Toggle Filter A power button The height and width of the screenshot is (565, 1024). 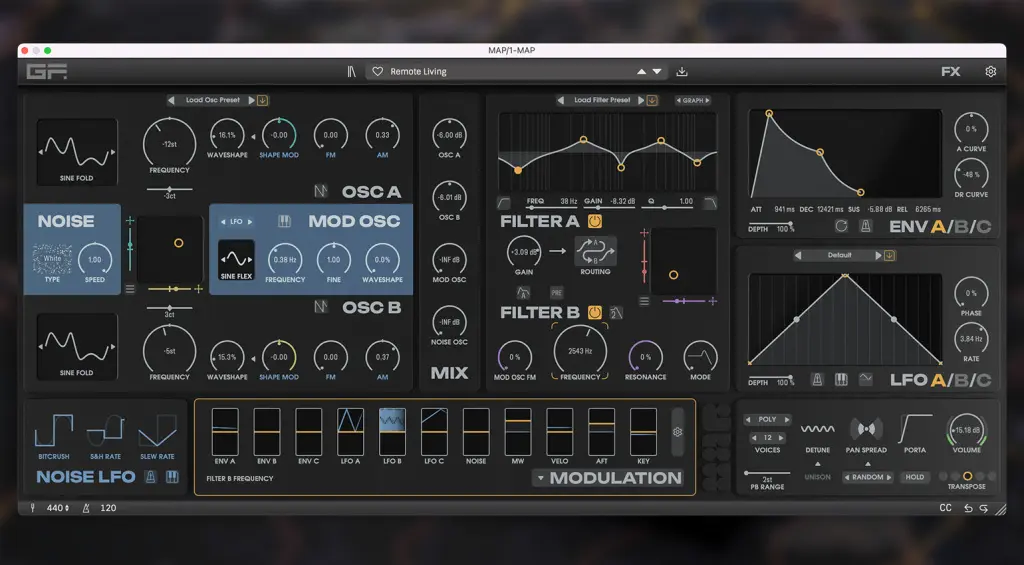tap(594, 221)
